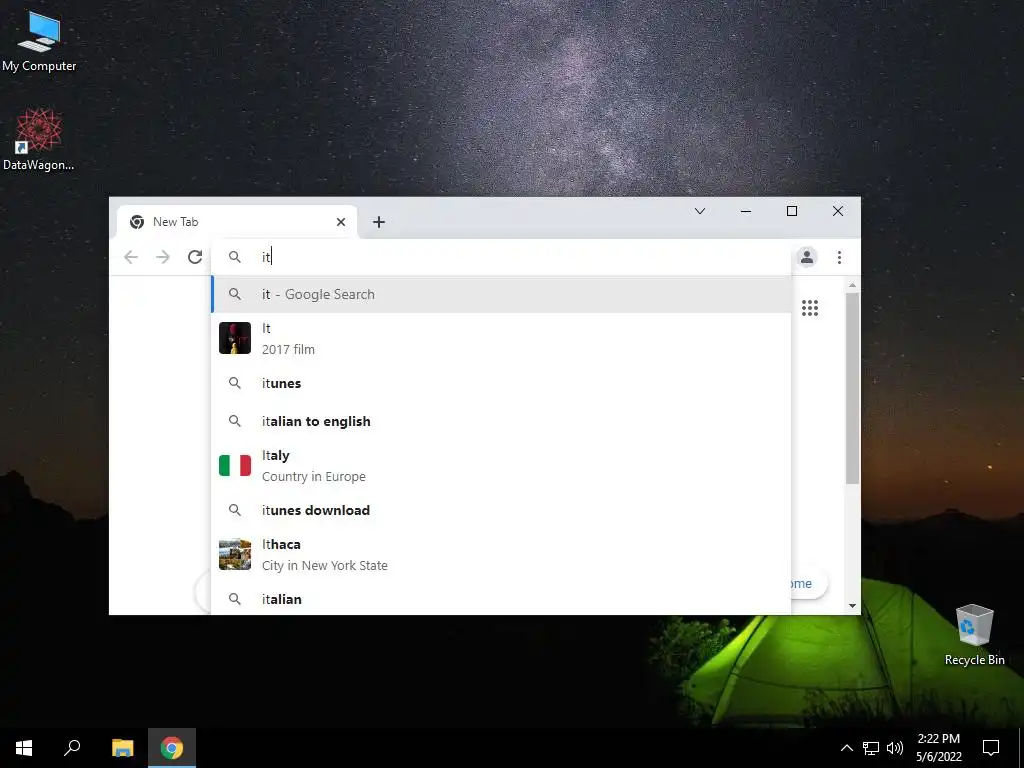Click the magnifier icon beside 'italian to english'

pyautogui.click(x=235, y=421)
